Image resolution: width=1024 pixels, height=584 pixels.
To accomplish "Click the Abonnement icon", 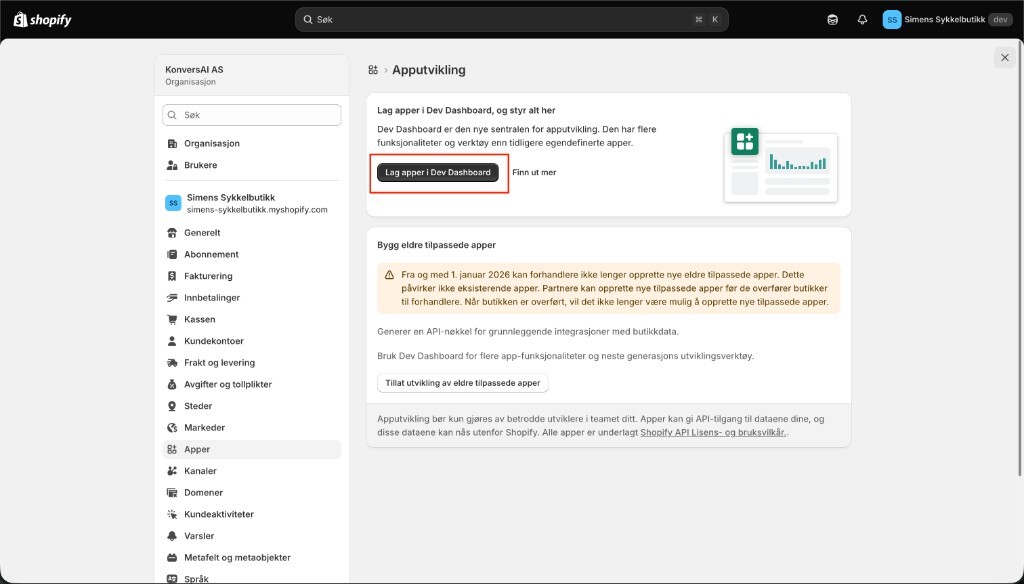I will tap(172, 254).
